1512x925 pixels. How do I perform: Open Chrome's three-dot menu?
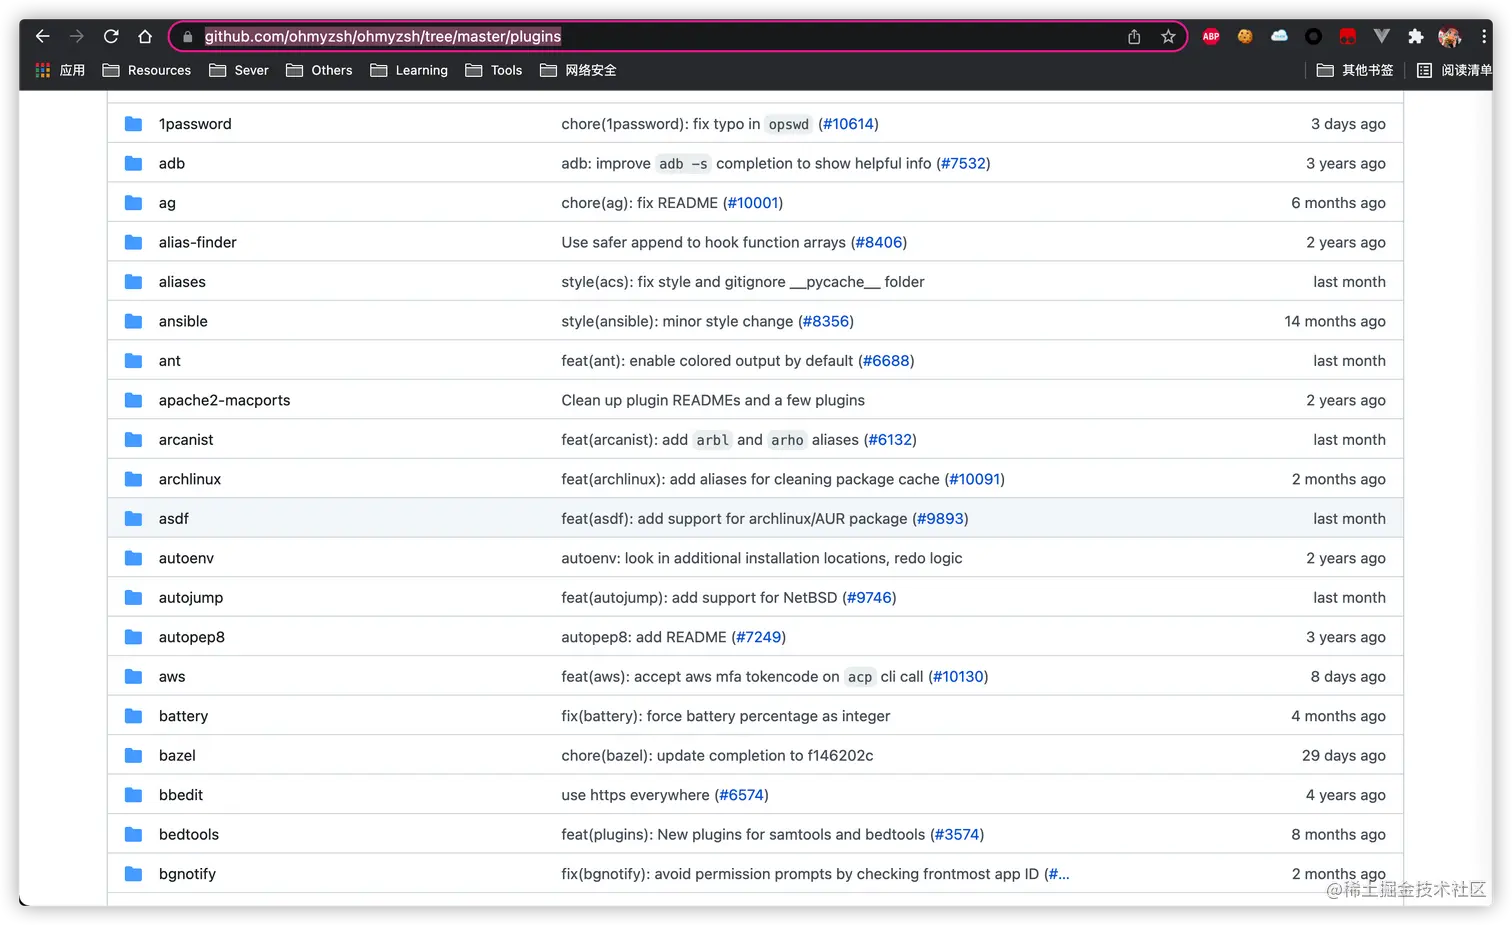[x=1484, y=37]
